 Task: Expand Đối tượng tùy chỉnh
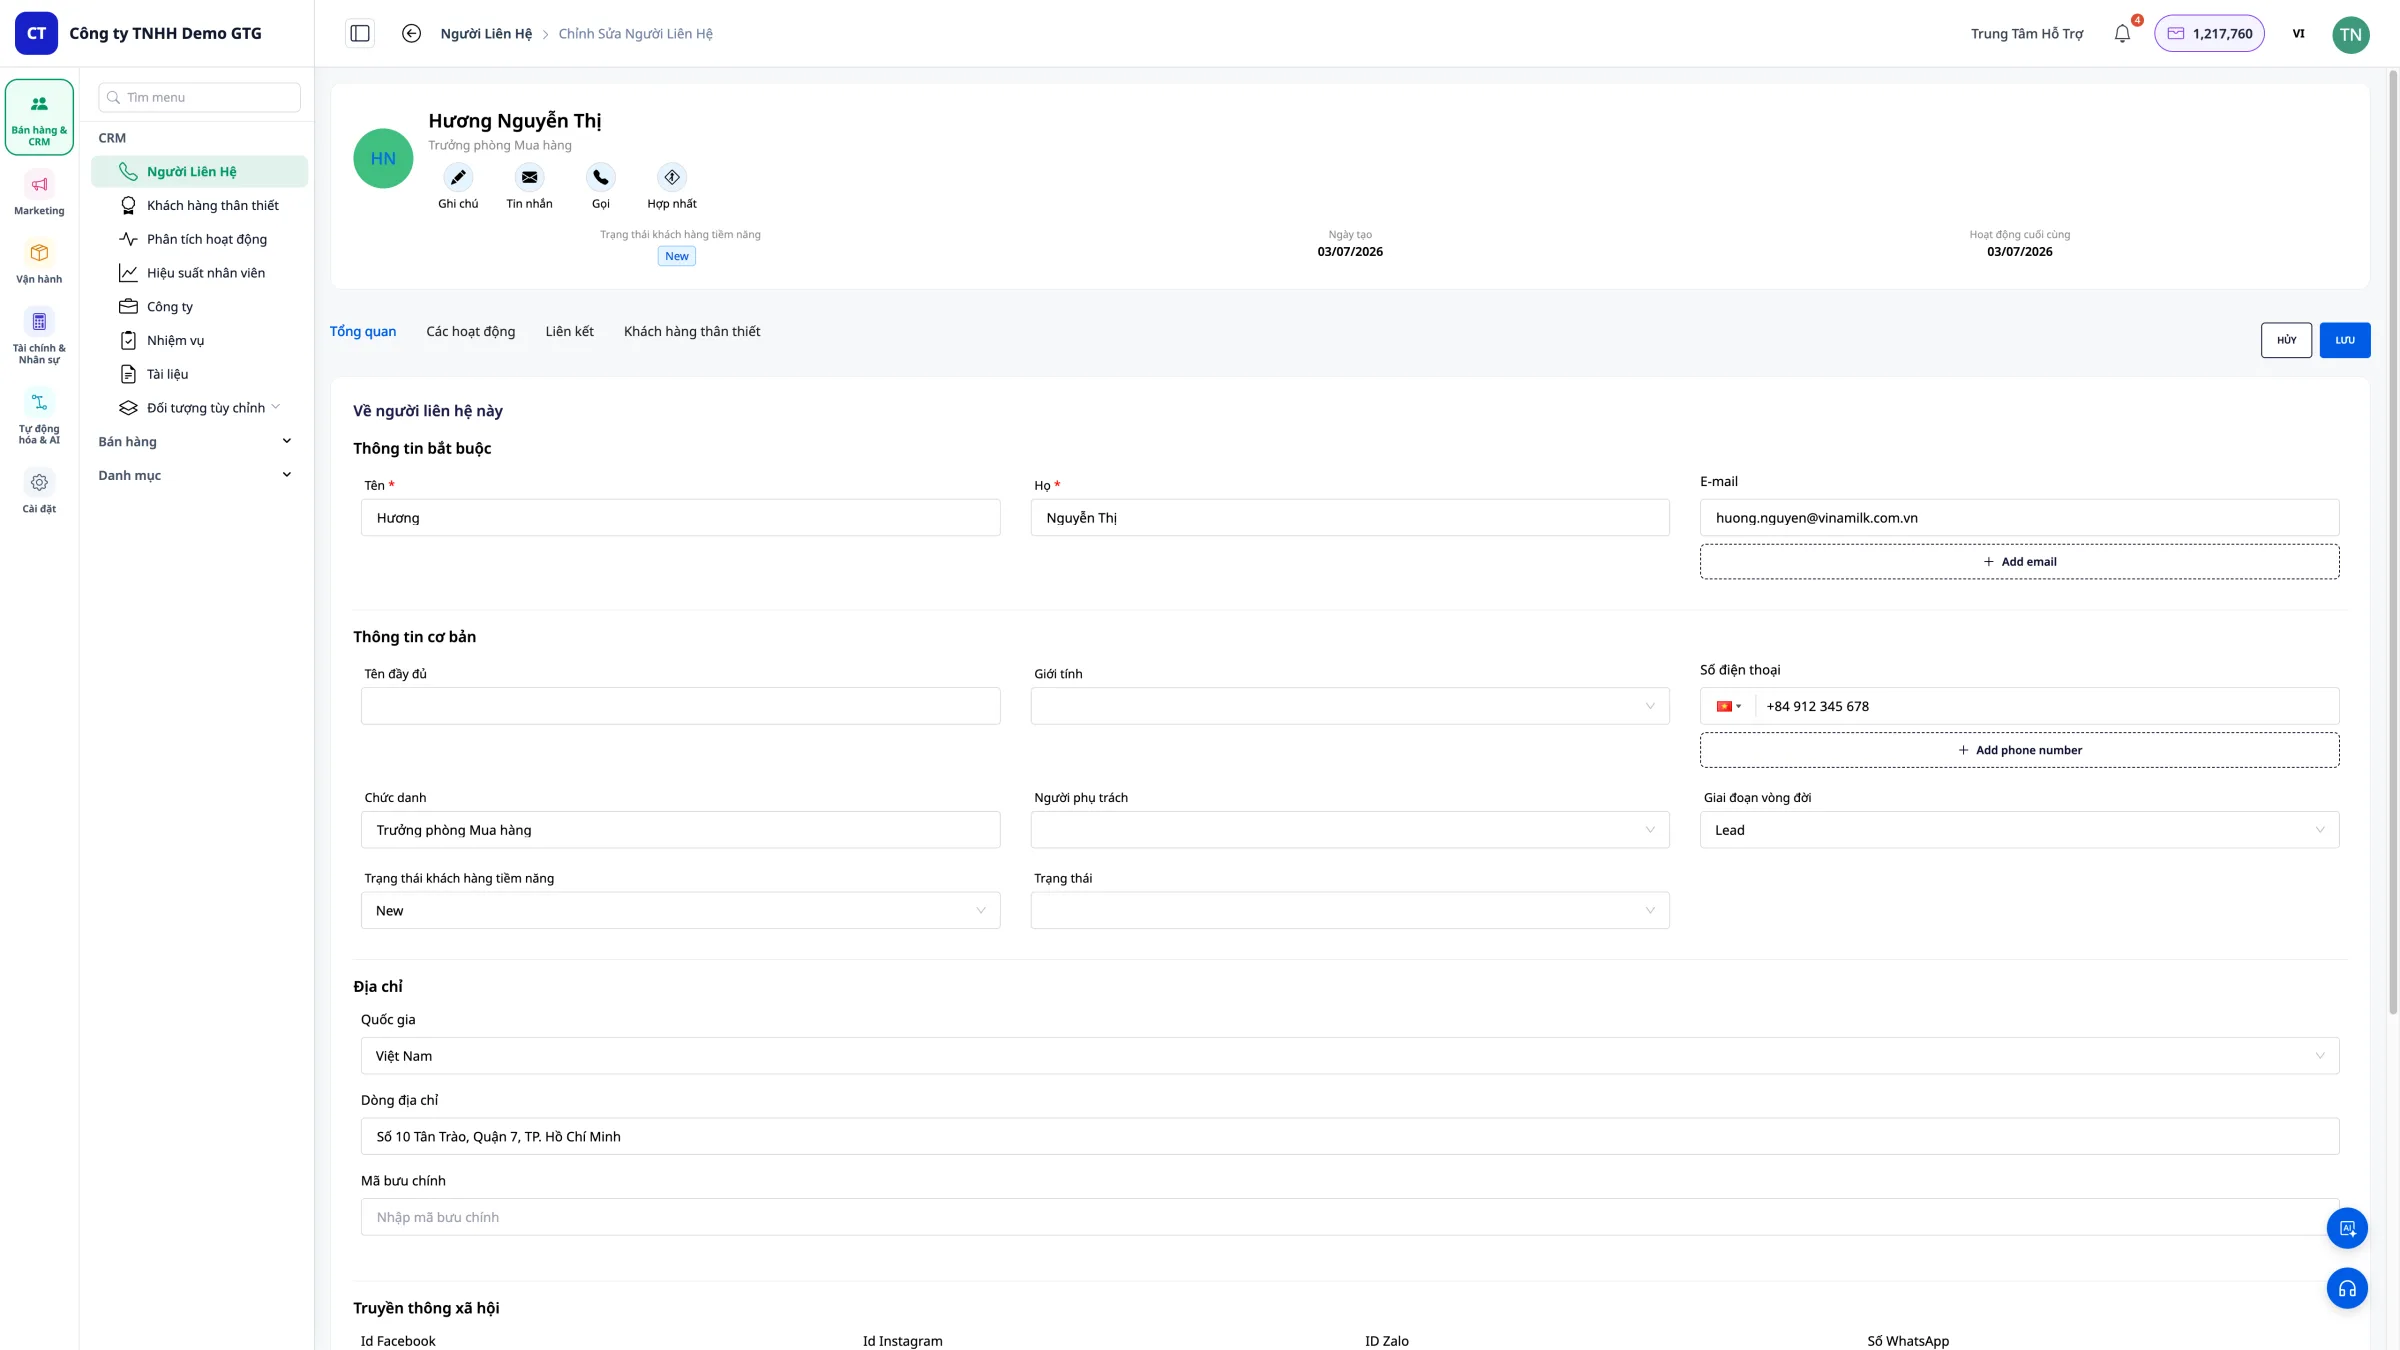coord(199,408)
